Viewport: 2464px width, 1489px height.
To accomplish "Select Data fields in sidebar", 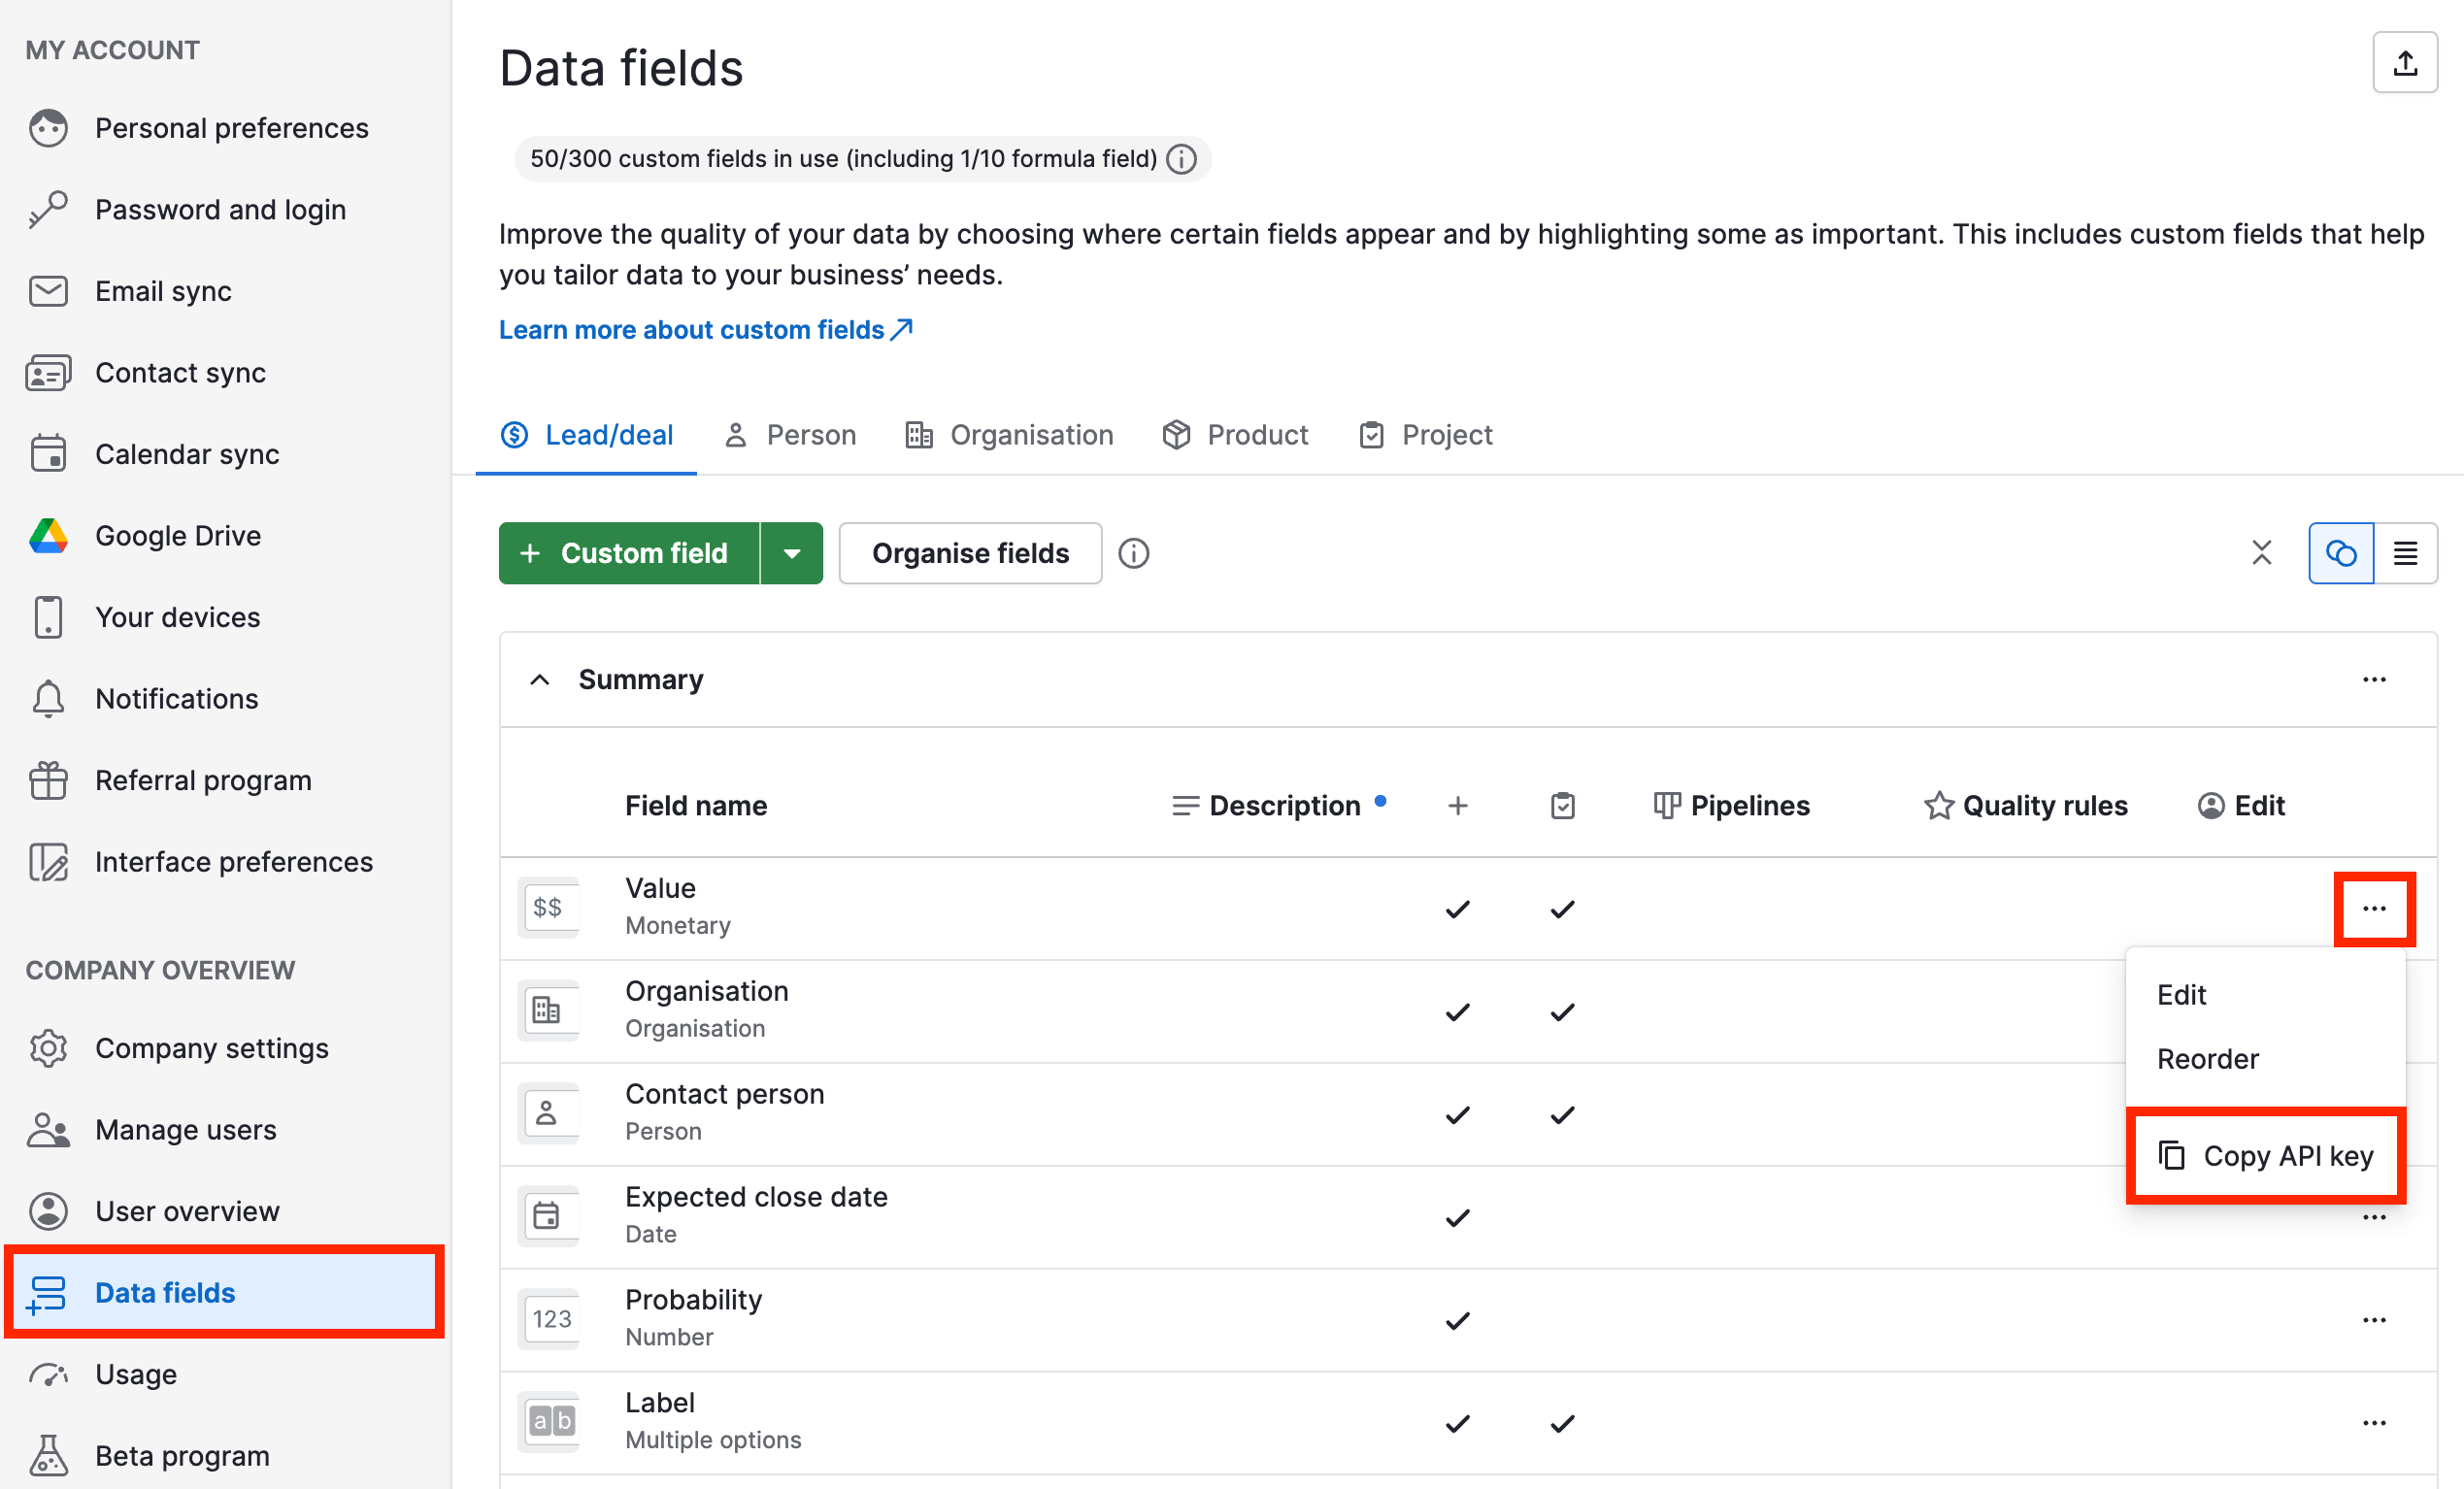I will (x=225, y=1293).
